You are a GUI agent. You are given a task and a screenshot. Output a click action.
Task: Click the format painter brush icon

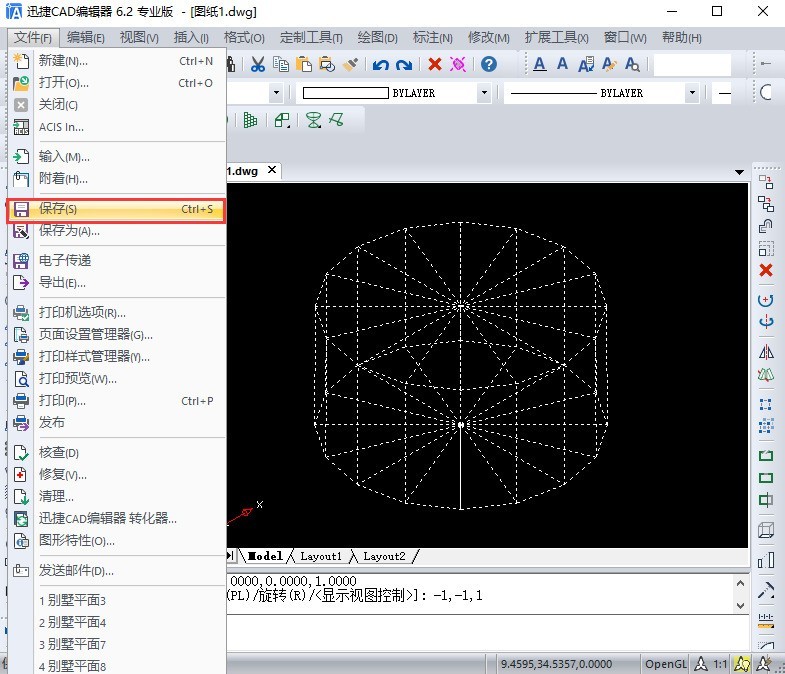click(x=349, y=64)
